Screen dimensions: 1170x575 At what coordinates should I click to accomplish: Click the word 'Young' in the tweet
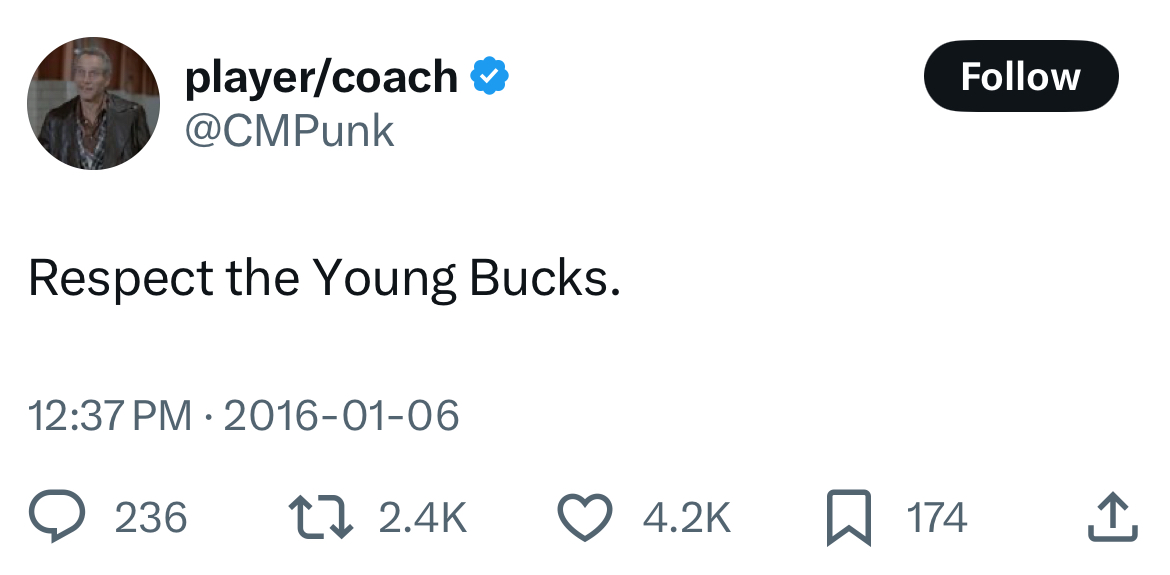point(384,279)
